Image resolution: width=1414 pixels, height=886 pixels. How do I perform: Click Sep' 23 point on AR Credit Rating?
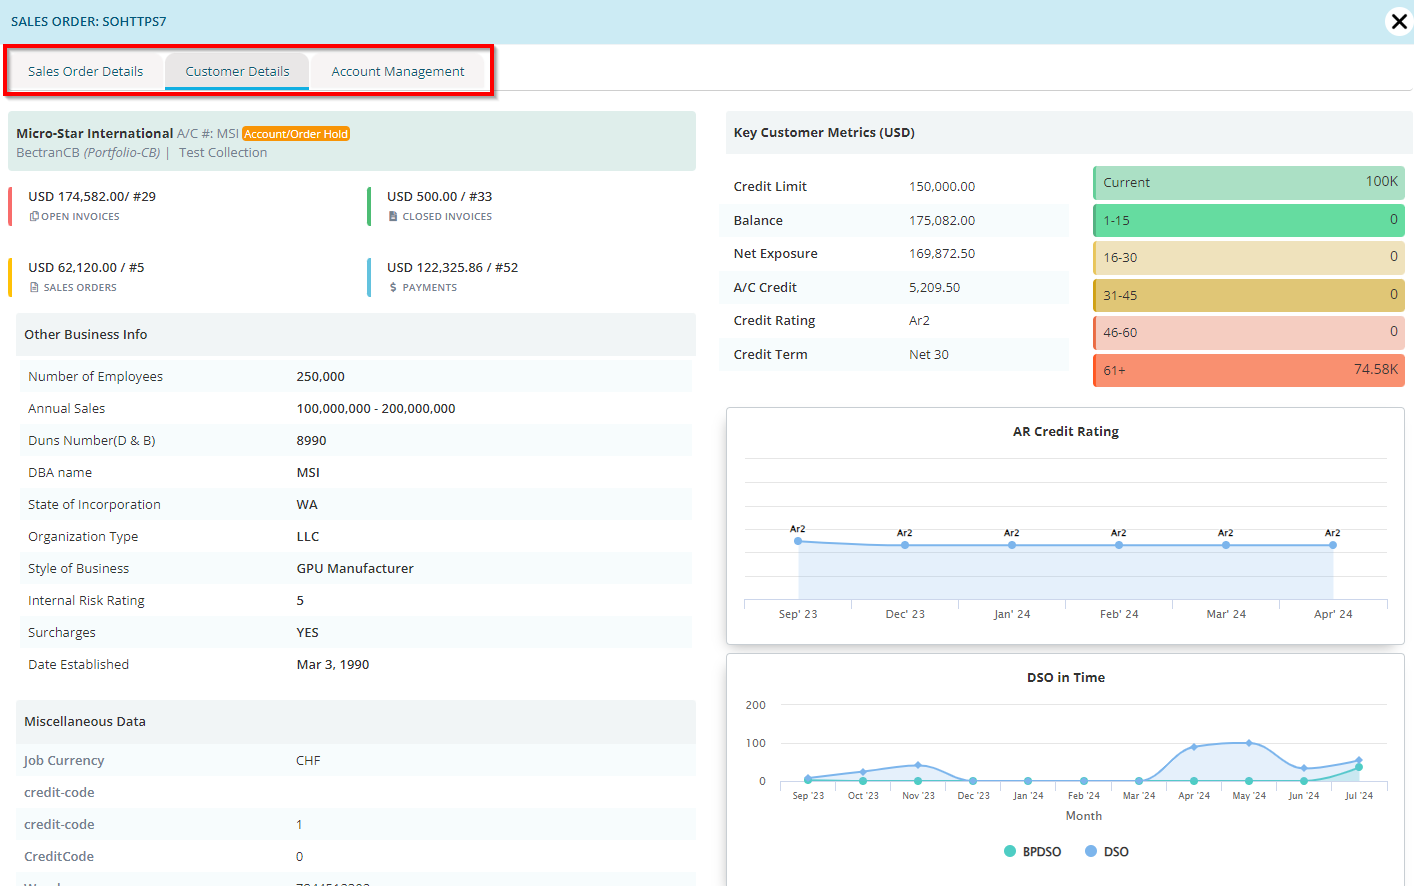(798, 541)
